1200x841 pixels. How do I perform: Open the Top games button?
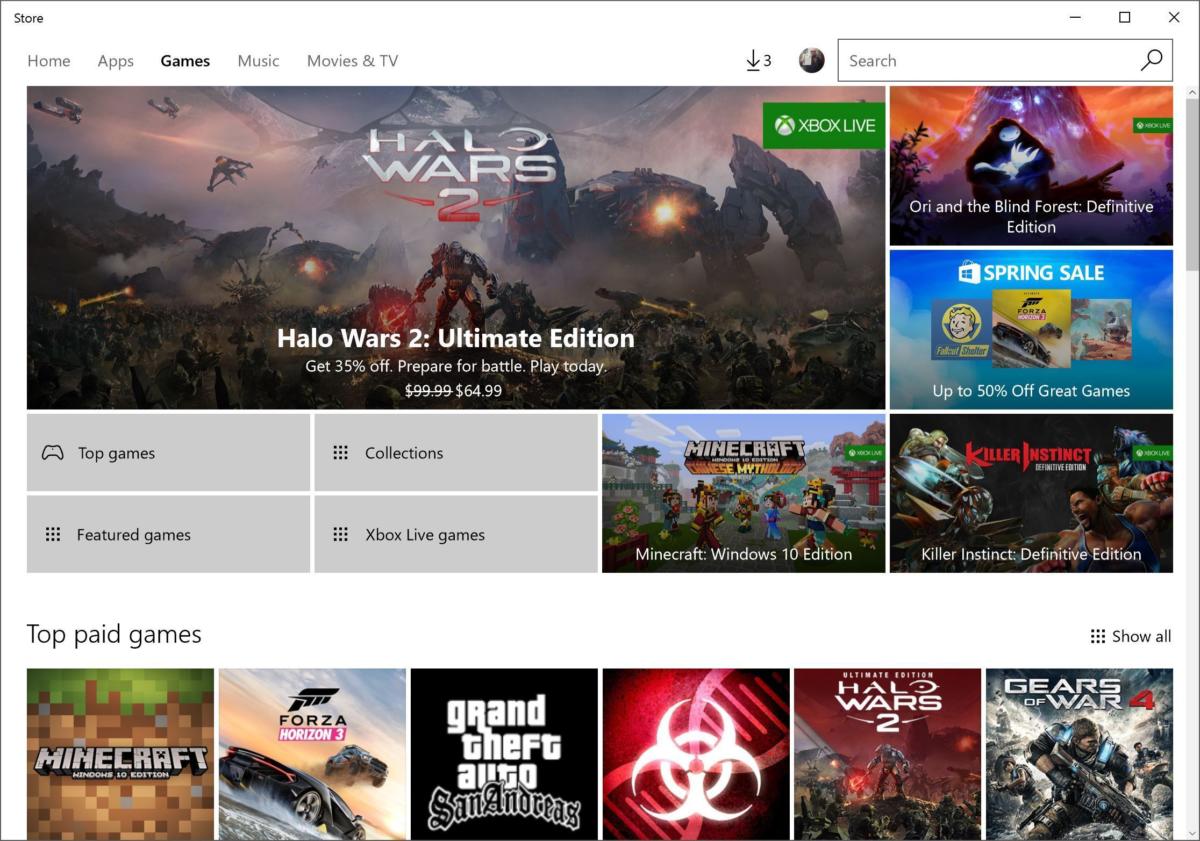tap(168, 453)
